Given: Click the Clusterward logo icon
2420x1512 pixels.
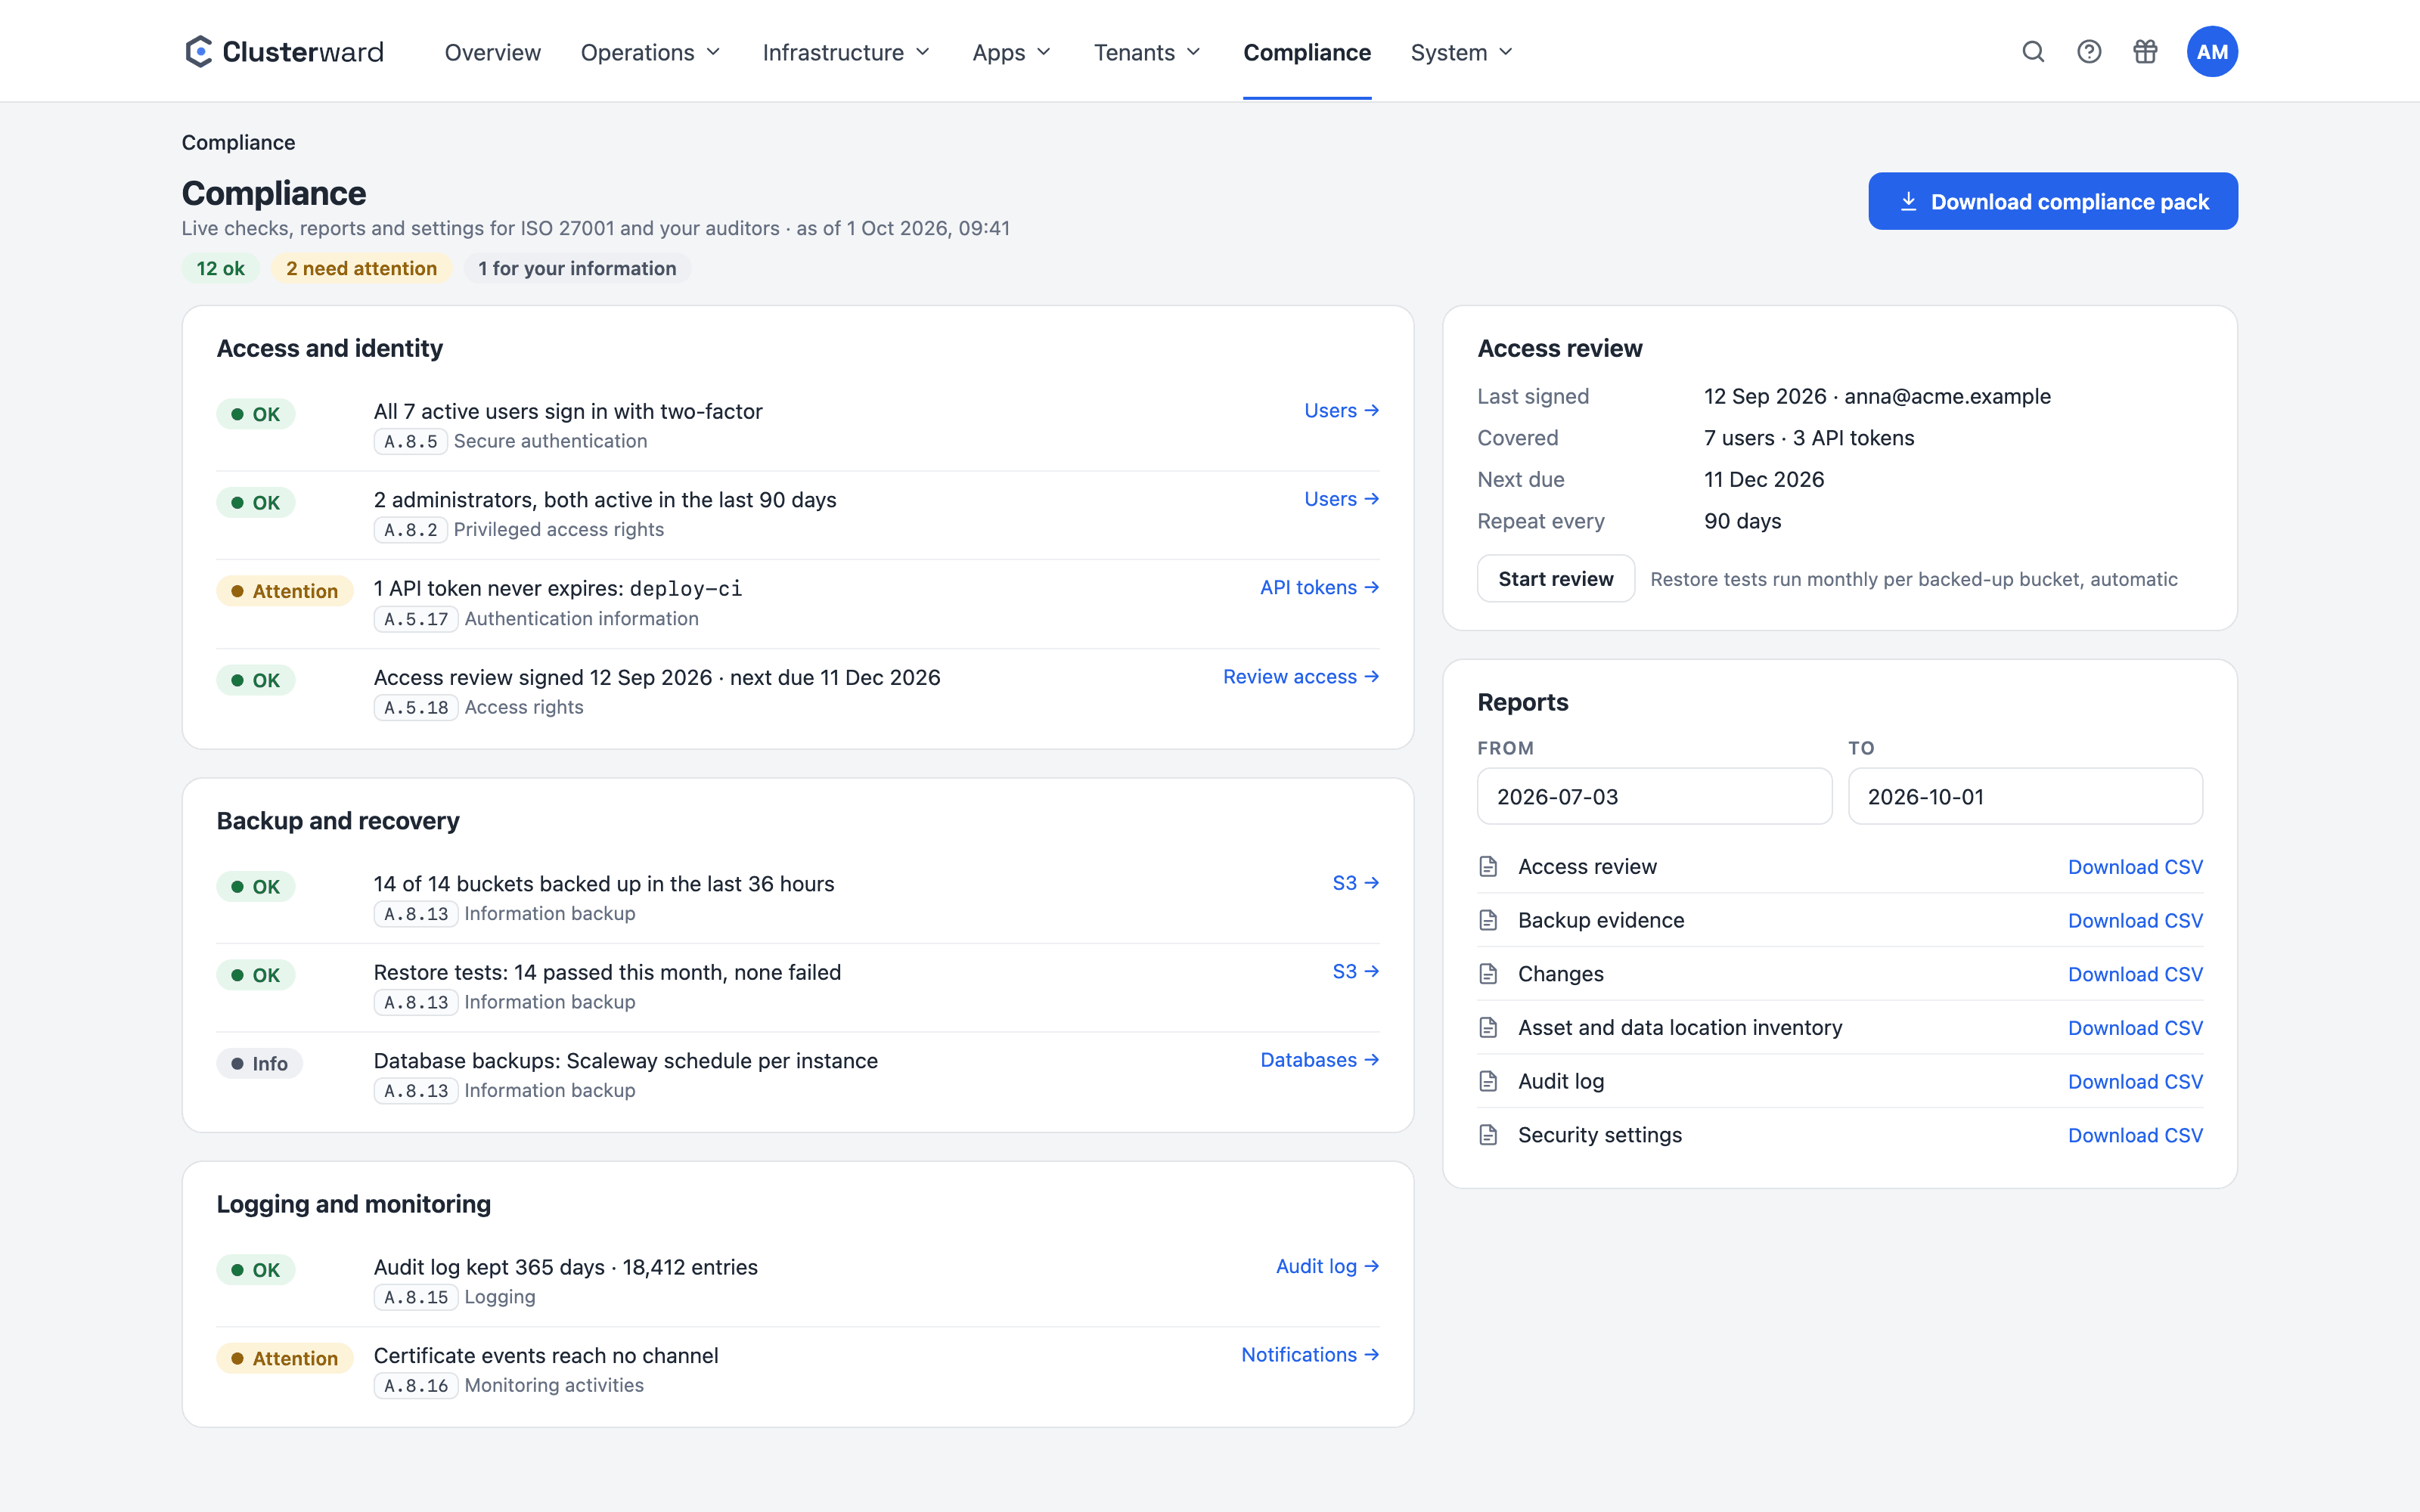Looking at the screenshot, I should point(198,52).
